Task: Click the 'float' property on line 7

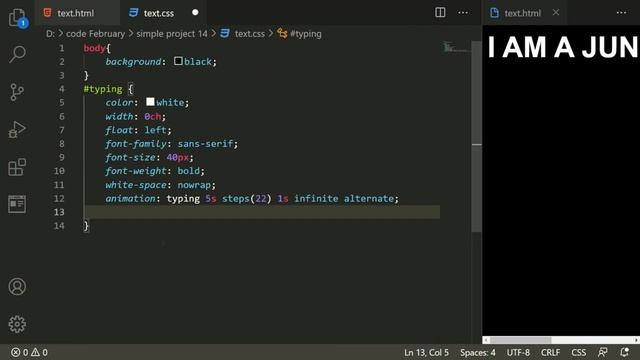Action: 119,130
